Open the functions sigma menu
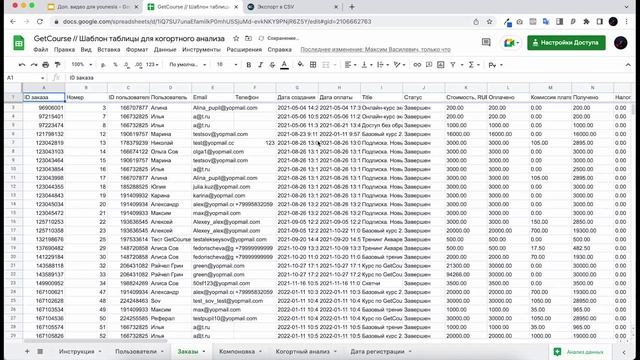Viewport: 640px width, 360px height. [x=473, y=65]
